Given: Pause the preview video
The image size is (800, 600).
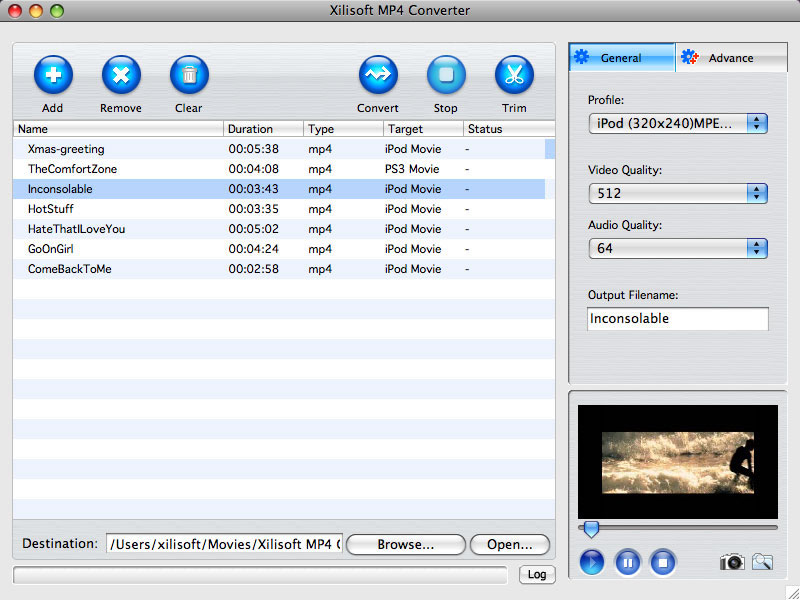Looking at the screenshot, I should [x=628, y=563].
